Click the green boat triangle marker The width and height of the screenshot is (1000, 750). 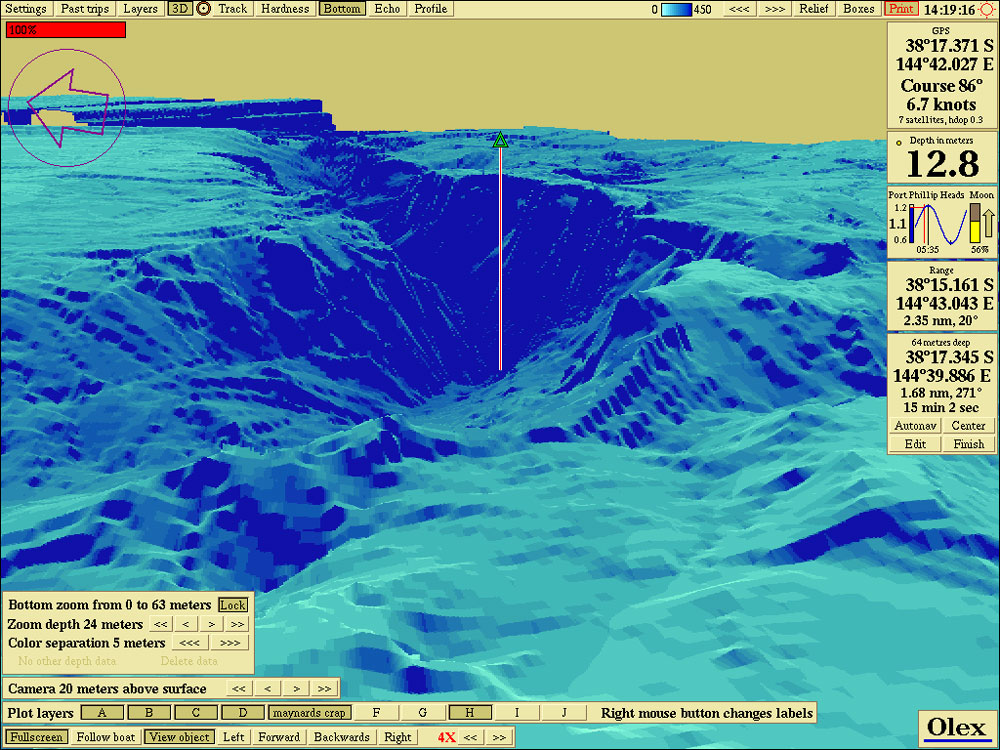point(501,140)
